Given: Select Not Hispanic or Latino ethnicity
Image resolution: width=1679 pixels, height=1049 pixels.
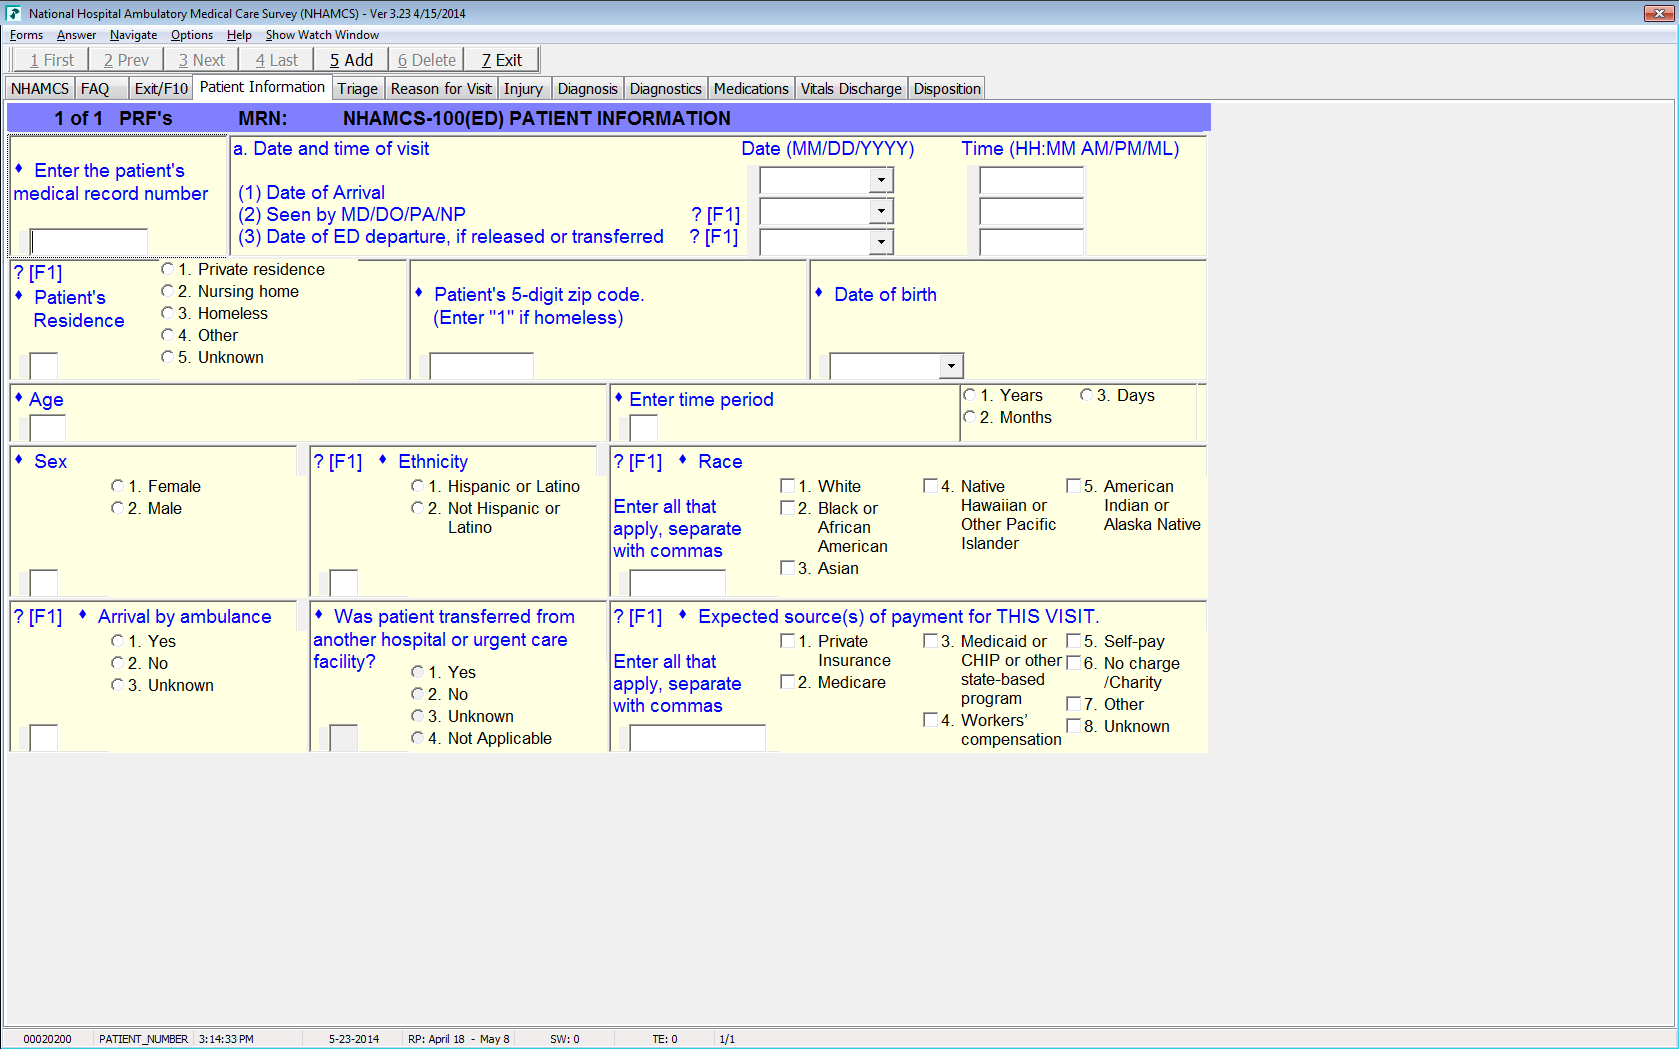Looking at the screenshot, I should click(417, 508).
